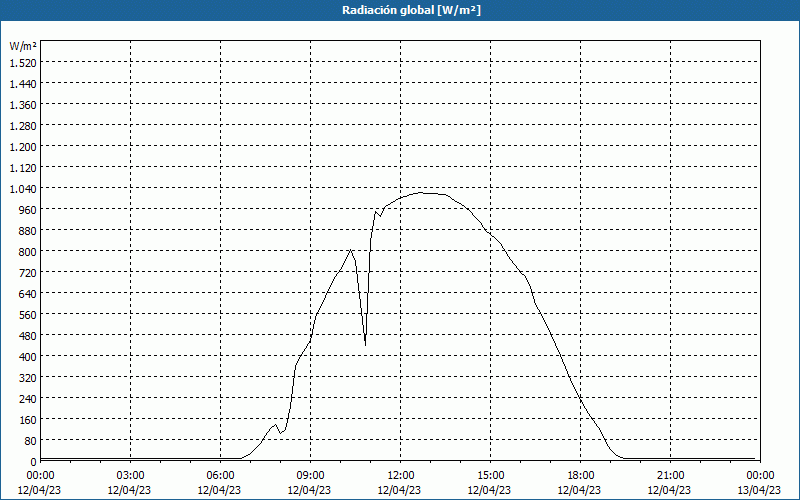Click the W/m² axis unit label
This screenshot has height=500, width=800.
tap(23, 46)
